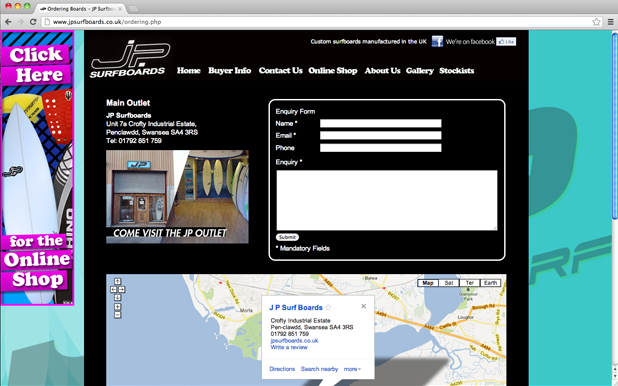Click the 'Click Here for the Online Shop' banner
Image resolution: width=618 pixels, height=386 pixels.
coord(37,168)
